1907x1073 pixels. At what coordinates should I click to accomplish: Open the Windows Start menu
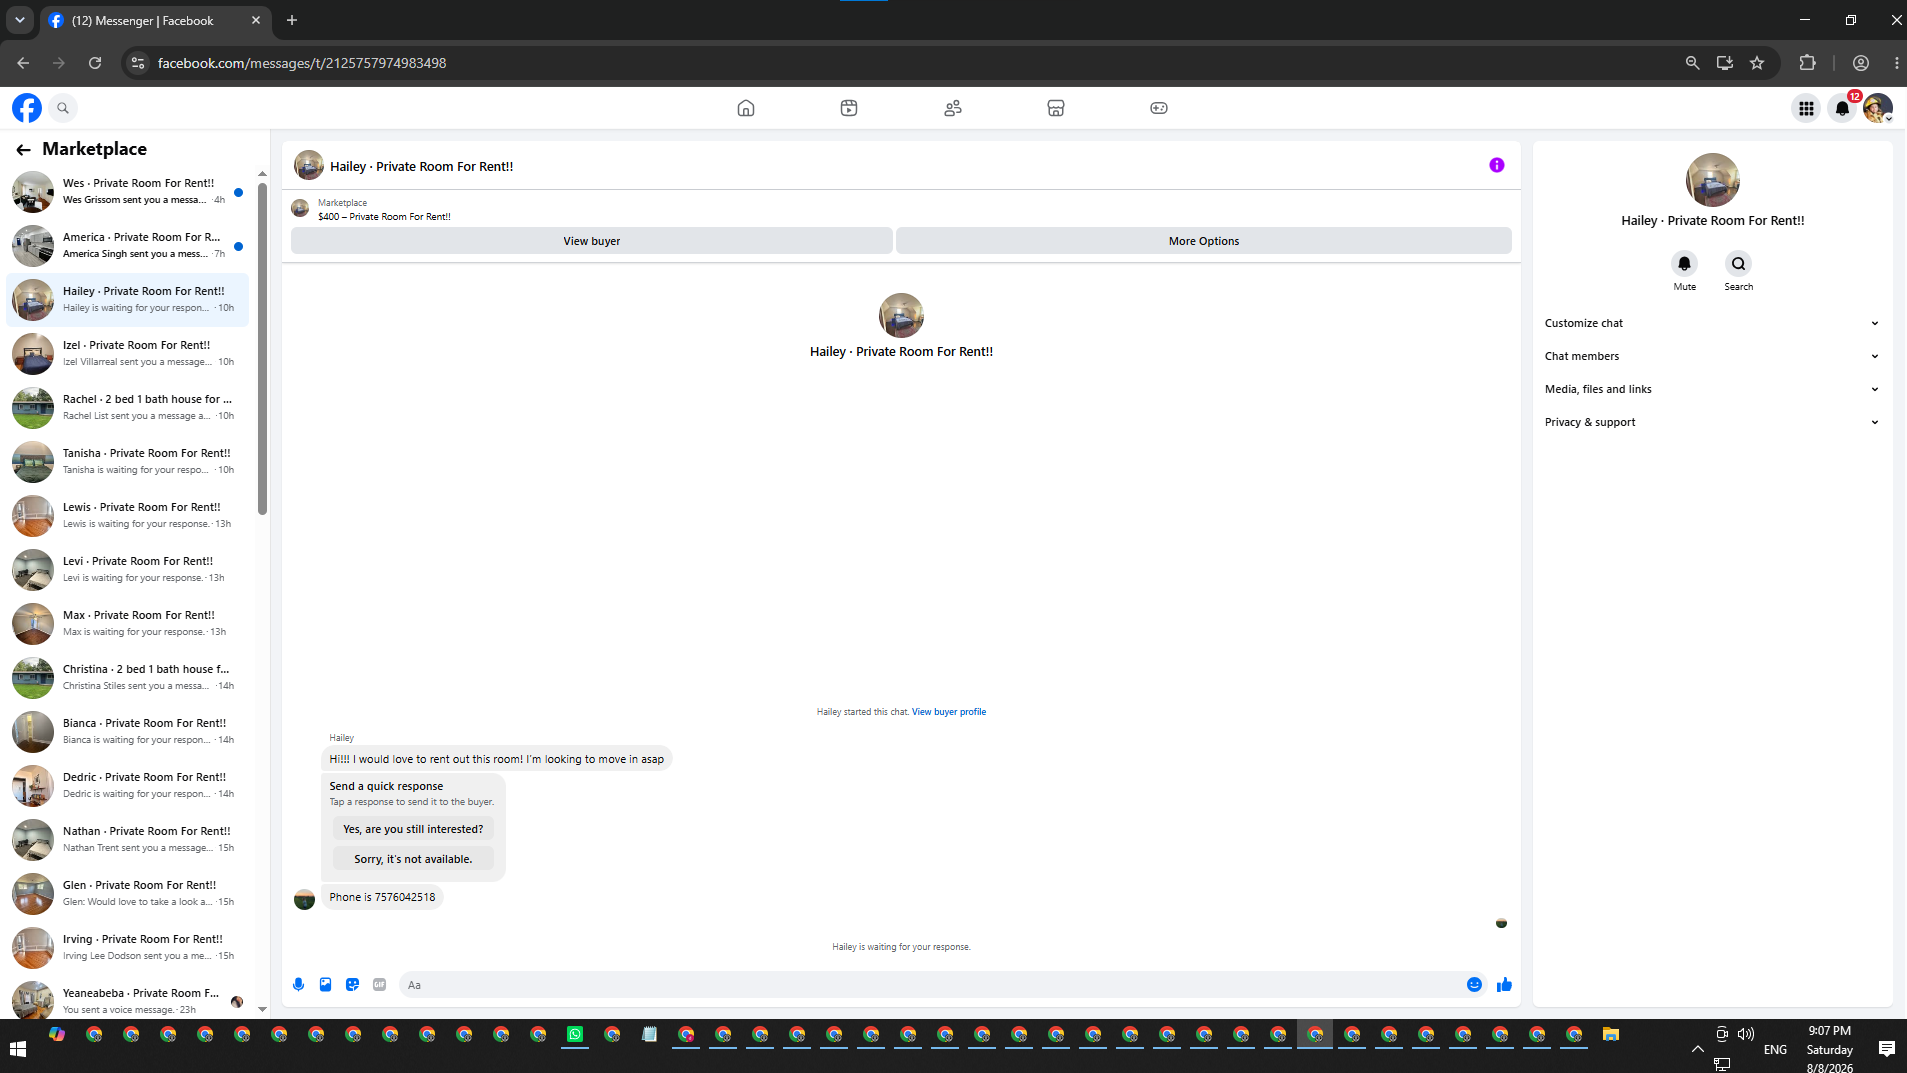(x=18, y=1049)
